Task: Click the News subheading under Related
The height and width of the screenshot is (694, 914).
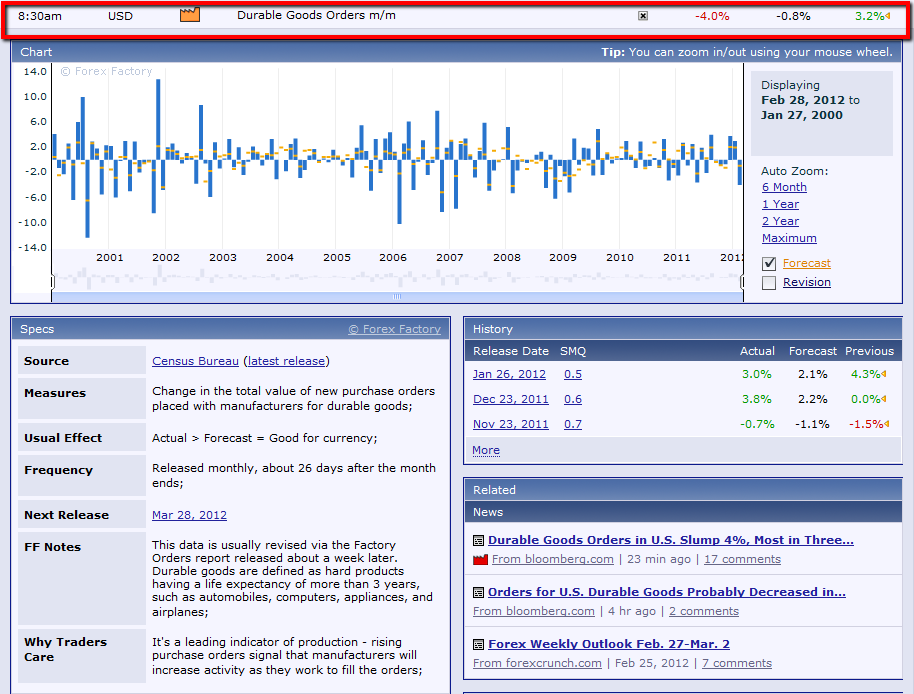Action: (488, 512)
